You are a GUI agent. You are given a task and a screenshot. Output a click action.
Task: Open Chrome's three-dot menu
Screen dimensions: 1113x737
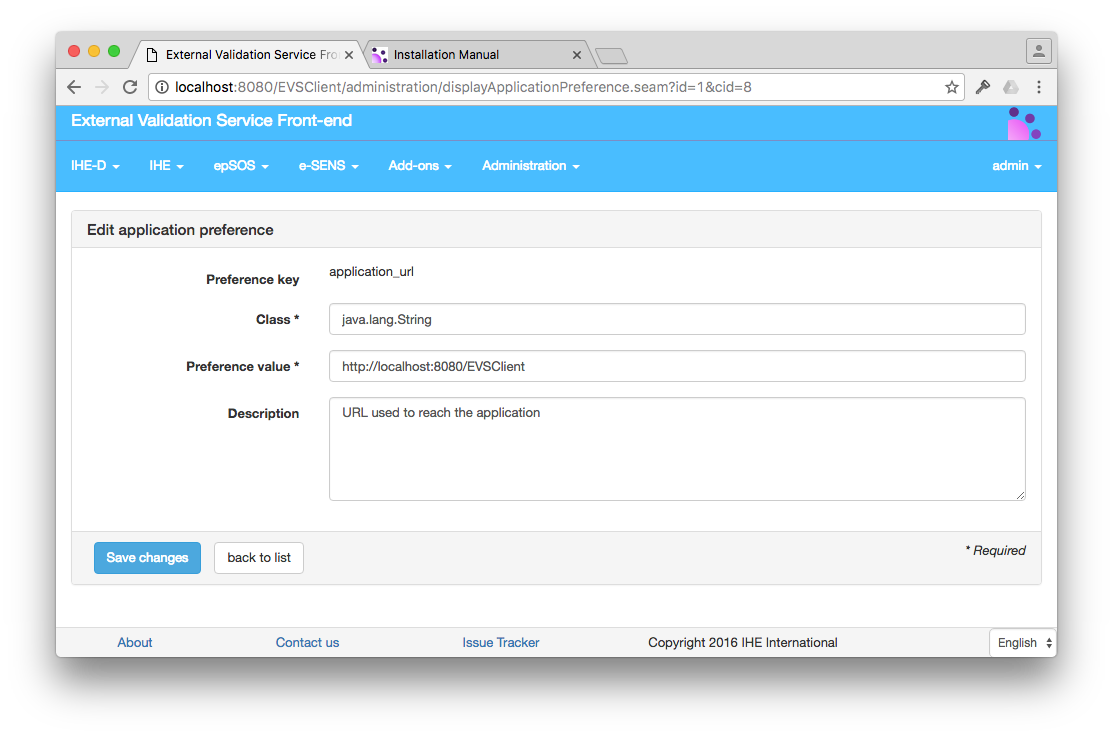(x=1039, y=87)
